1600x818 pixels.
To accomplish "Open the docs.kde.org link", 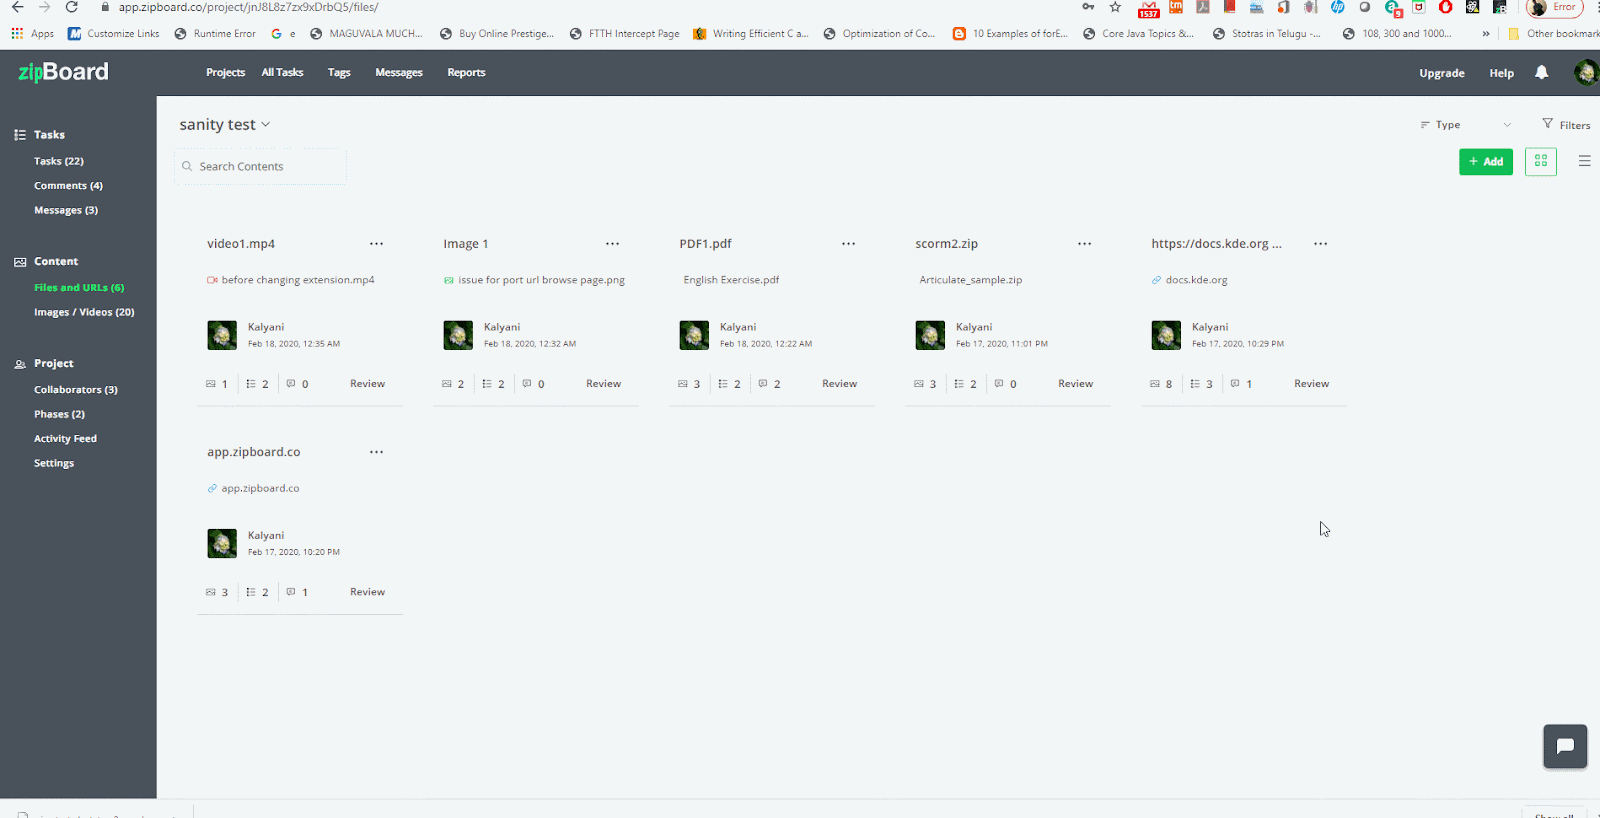I will (1196, 280).
